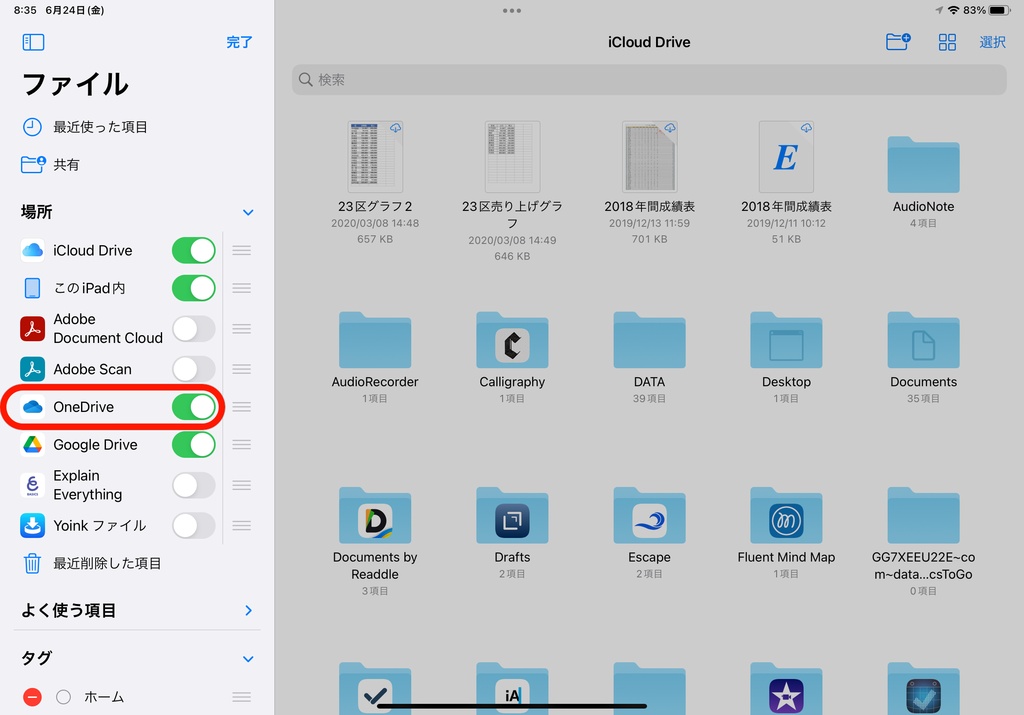1024x715 pixels.
Task: Tap the reorder handle for Explain Everything
Action: coord(242,485)
